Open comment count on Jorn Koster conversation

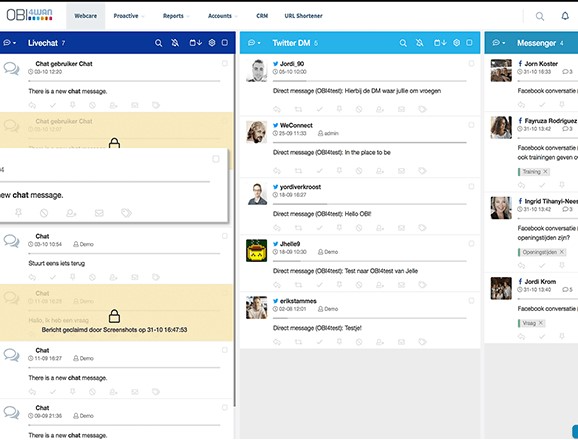tap(567, 71)
